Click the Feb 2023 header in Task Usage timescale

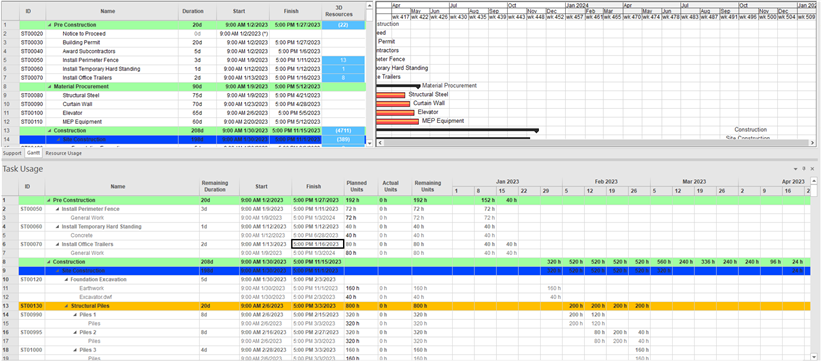click(607, 182)
